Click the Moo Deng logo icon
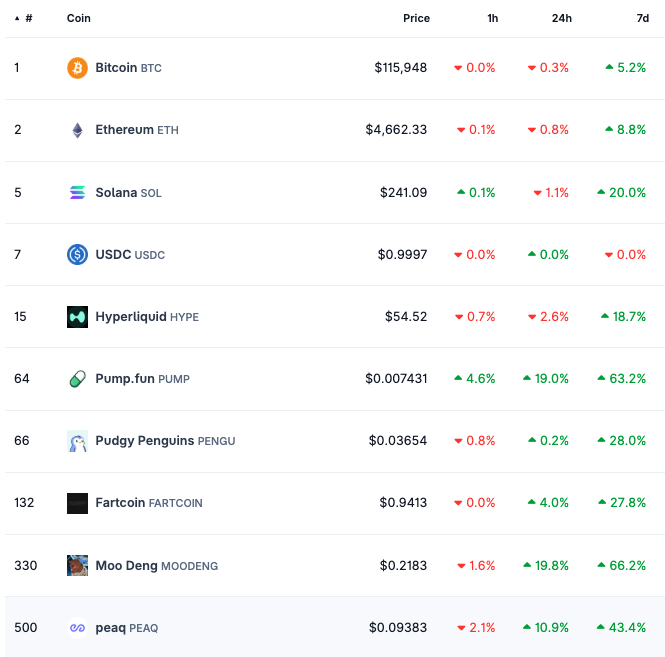 77,565
